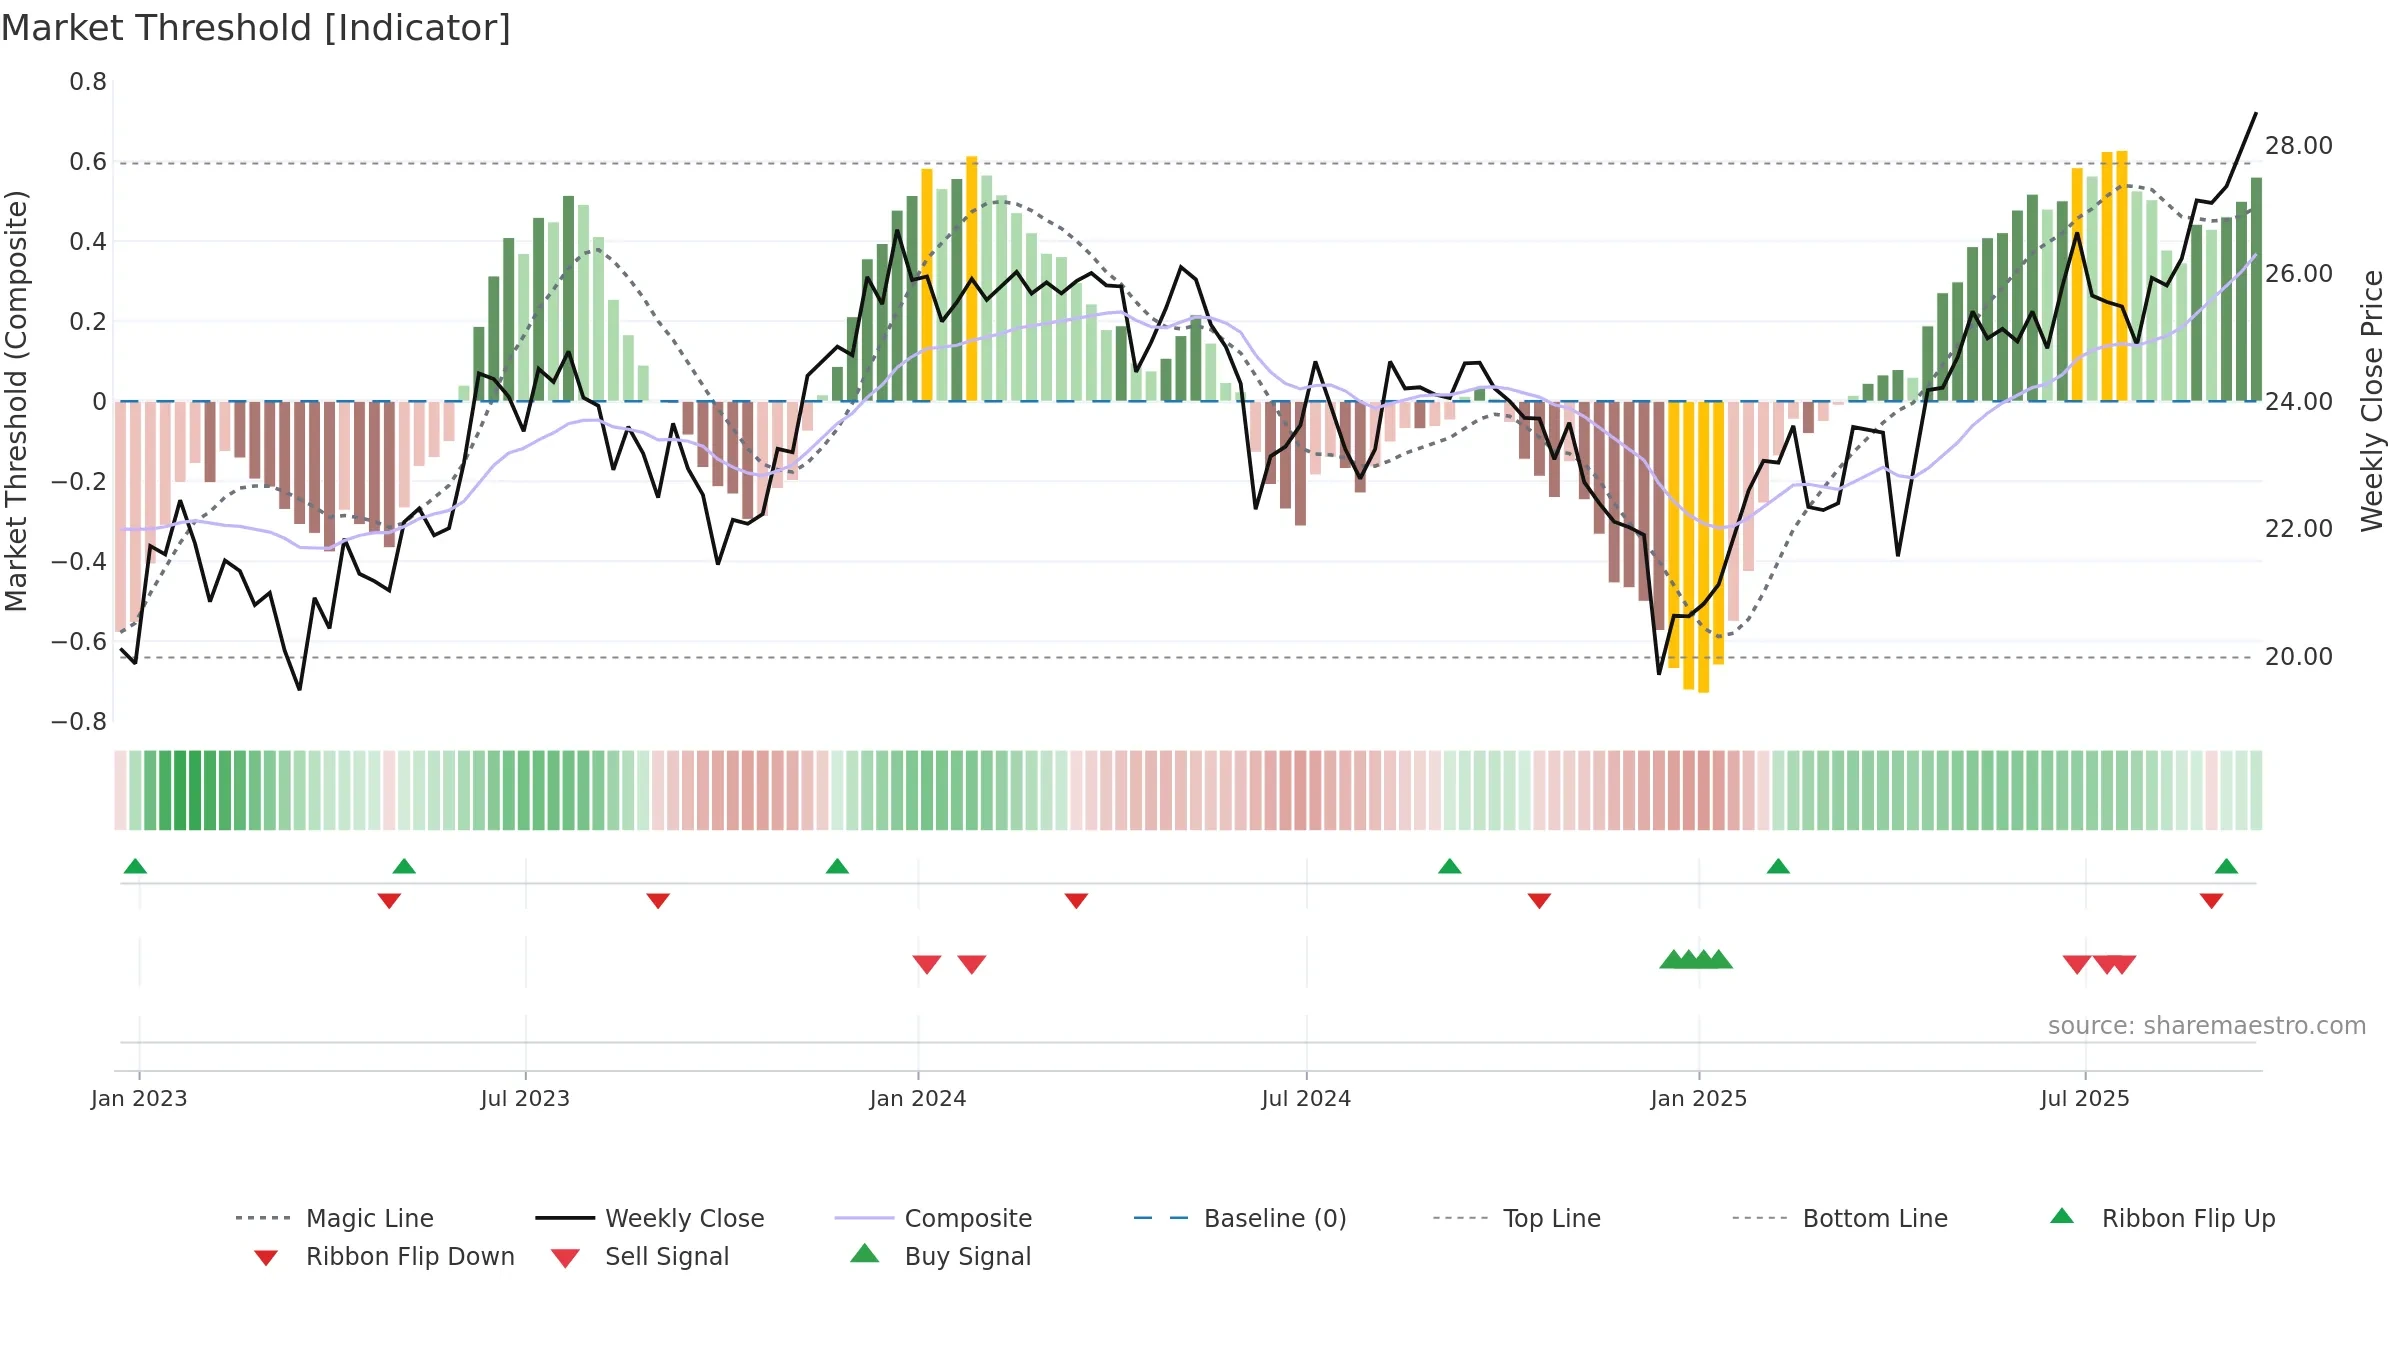Click the 20.00 right axis price label
This screenshot has width=2400, height=1350.
(x=2299, y=657)
